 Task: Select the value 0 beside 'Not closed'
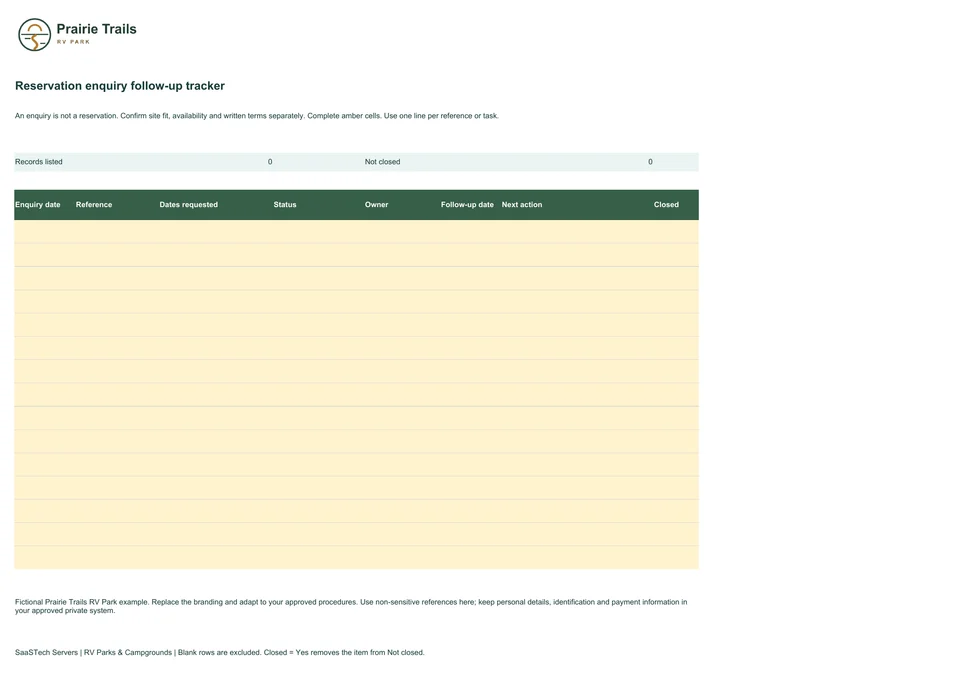pos(650,162)
